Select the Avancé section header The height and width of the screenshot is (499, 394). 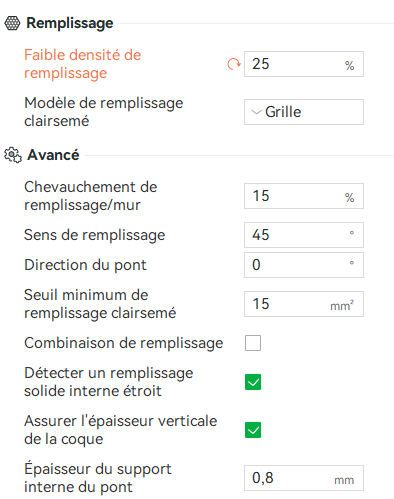click(53, 155)
